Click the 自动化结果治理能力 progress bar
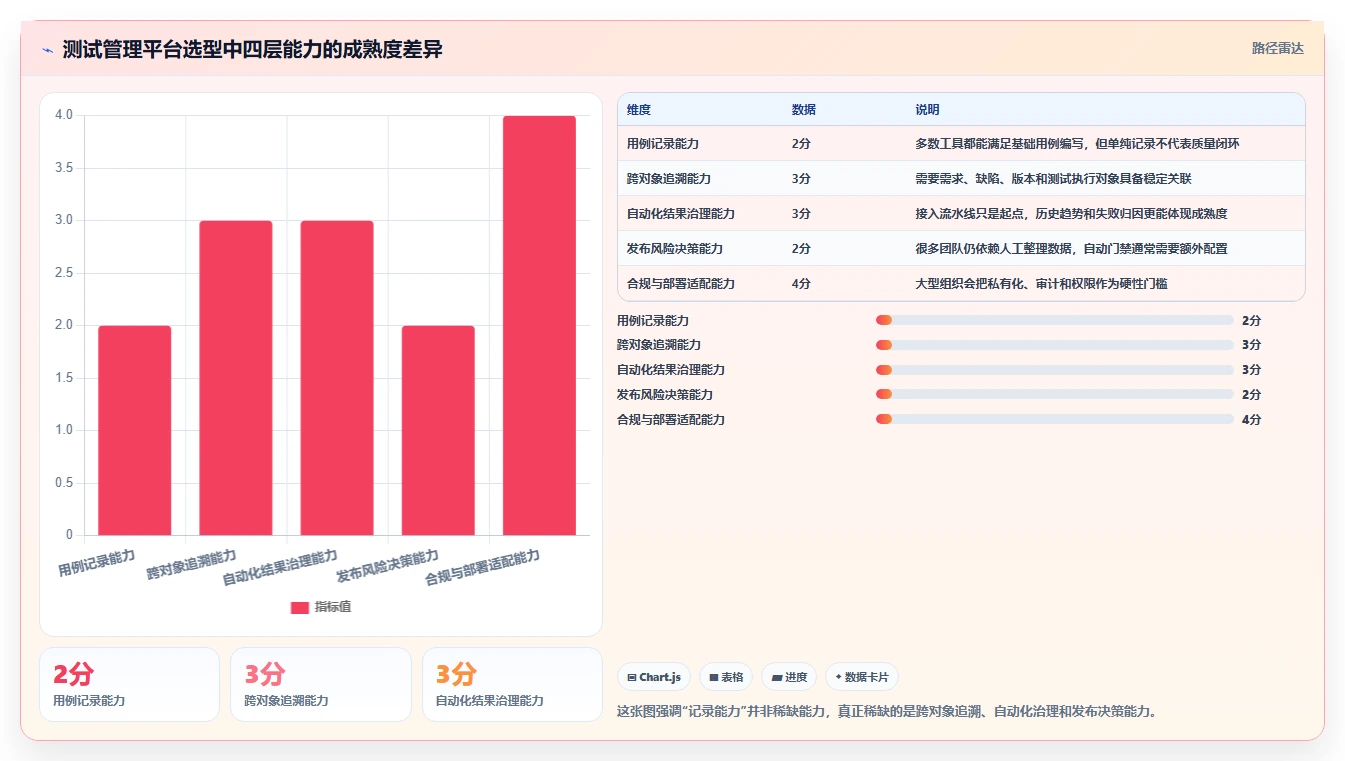 pos(1054,370)
